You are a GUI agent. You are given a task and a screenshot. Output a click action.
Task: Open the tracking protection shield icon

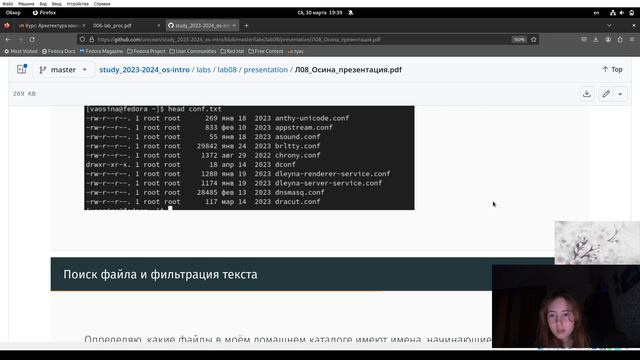tap(82, 40)
